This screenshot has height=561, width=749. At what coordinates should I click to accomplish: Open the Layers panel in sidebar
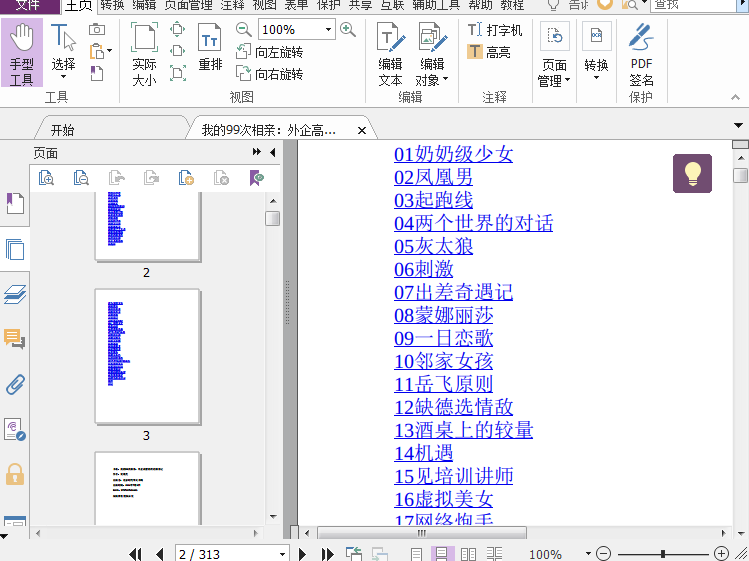tap(15, 294)
